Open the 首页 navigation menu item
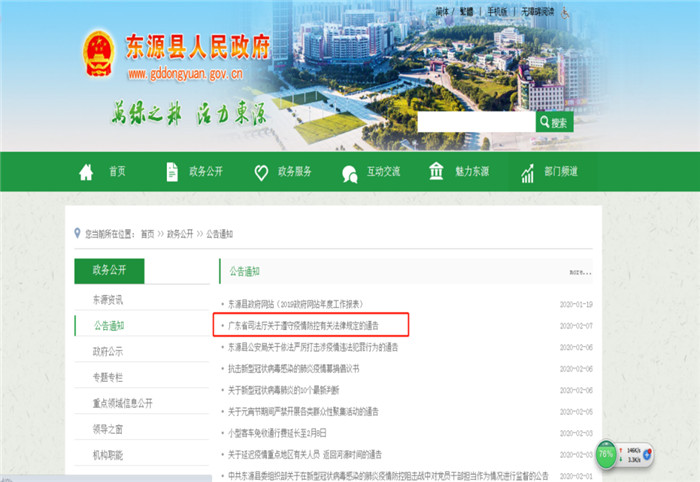 pos(117,171)
